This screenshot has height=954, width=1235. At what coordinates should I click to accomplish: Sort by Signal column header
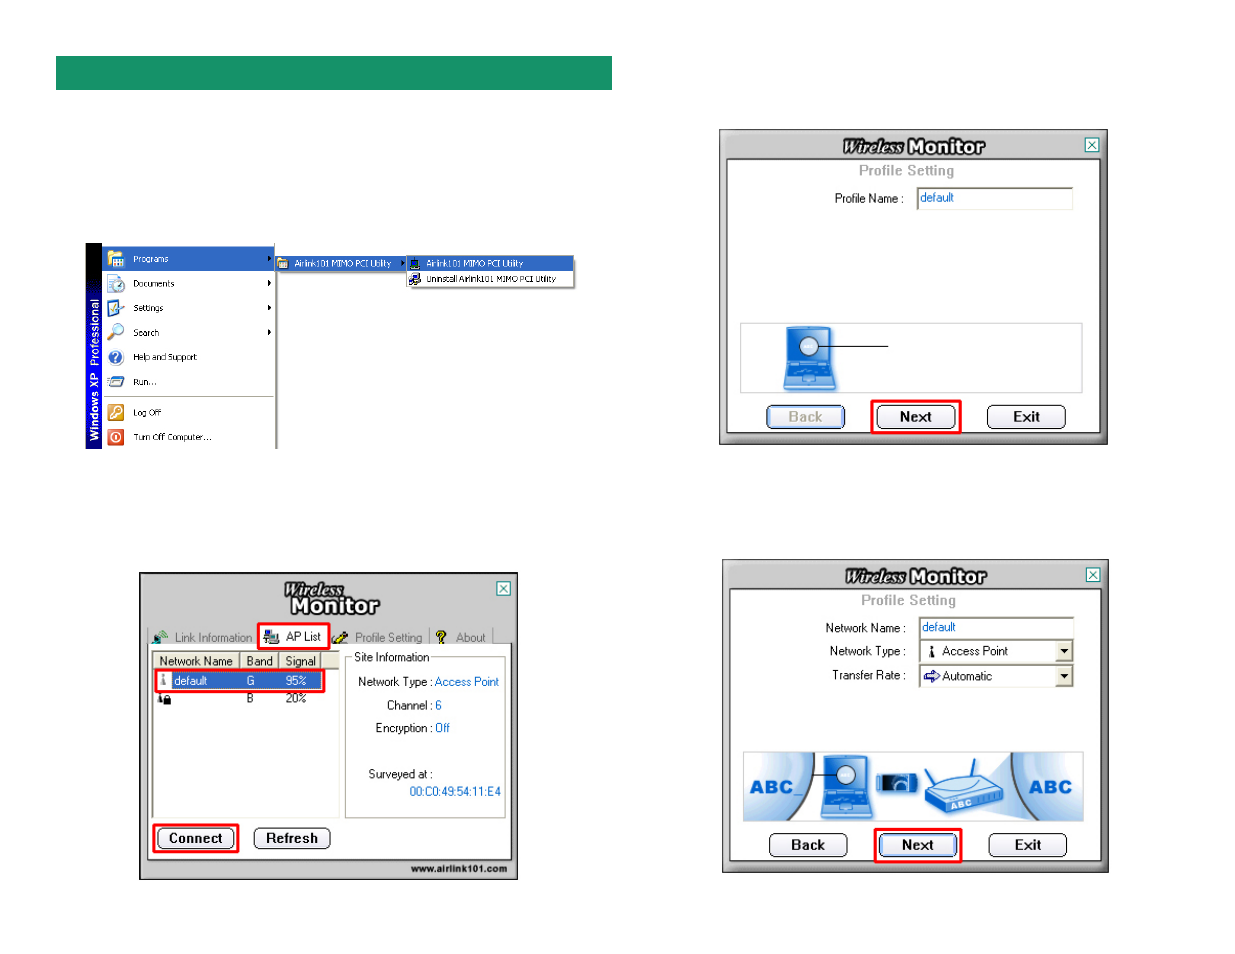pyautogui.click(x=300, y=661)
